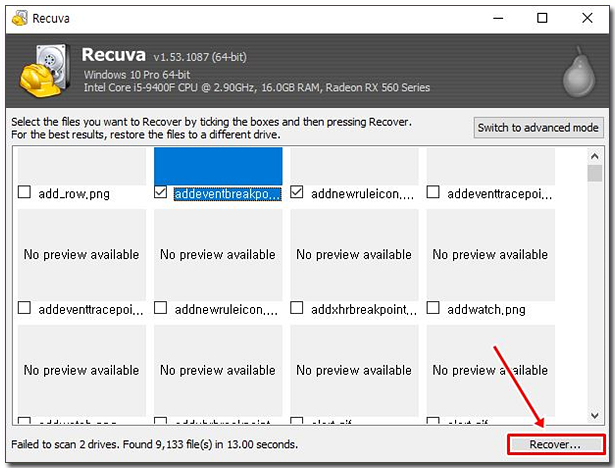Viewport: 615px width, 468px height.
Task: Select the thumbnail above add_row.png
Action: (x=82, y=166)
